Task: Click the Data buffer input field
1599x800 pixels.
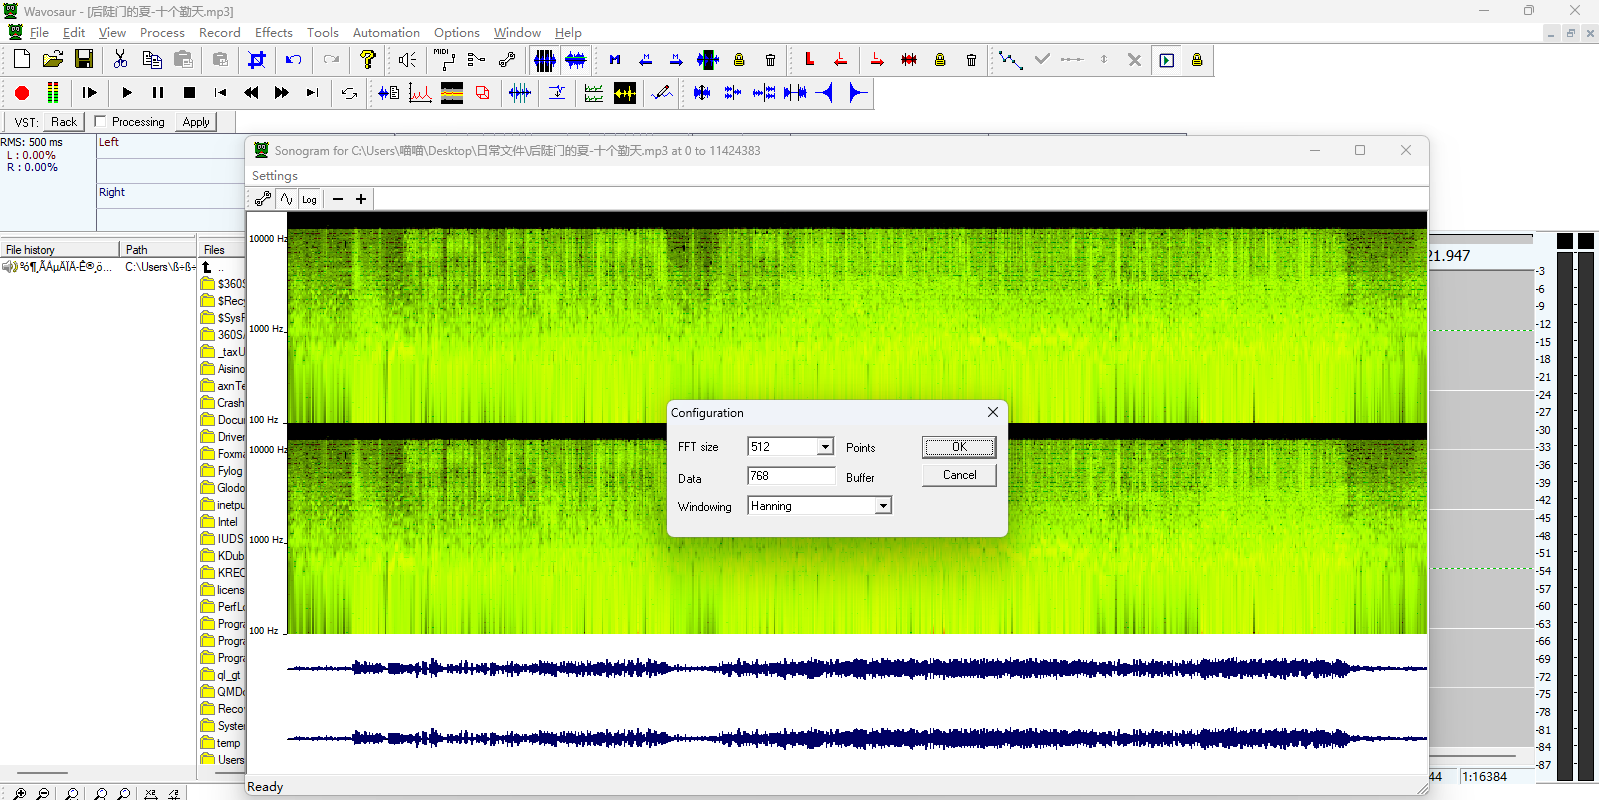Action: pyautogui.click(x=790, y=476)
